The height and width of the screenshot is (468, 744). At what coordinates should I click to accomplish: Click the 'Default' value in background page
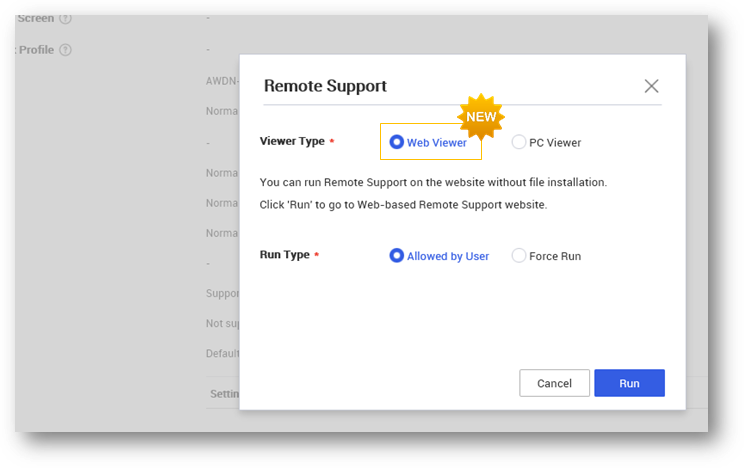coord(222,354)
